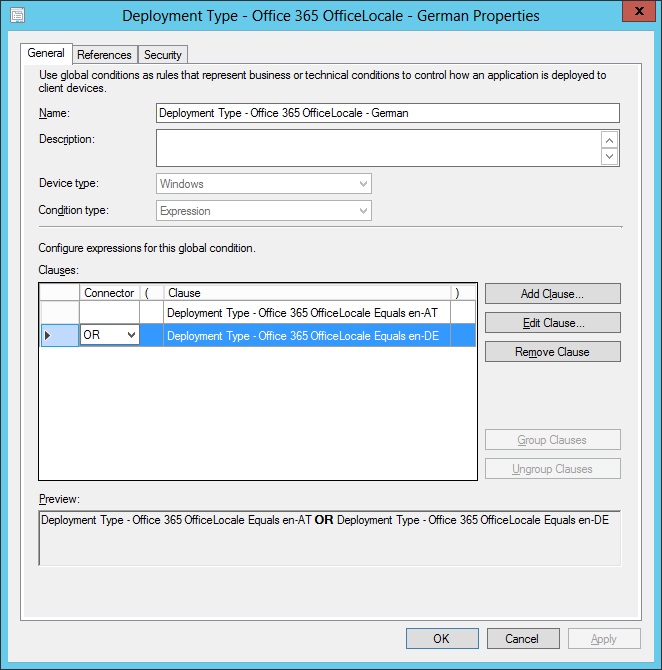Click the dialog title bar document icon

pos(17,16)
